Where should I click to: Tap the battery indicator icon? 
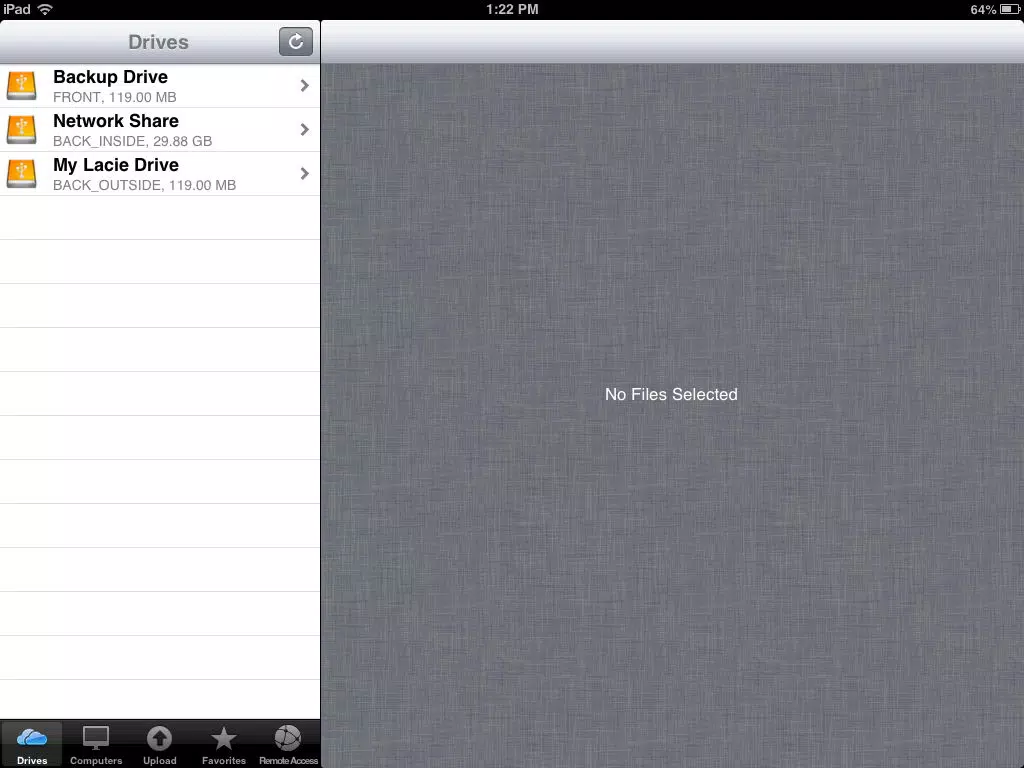(1010, 9)
